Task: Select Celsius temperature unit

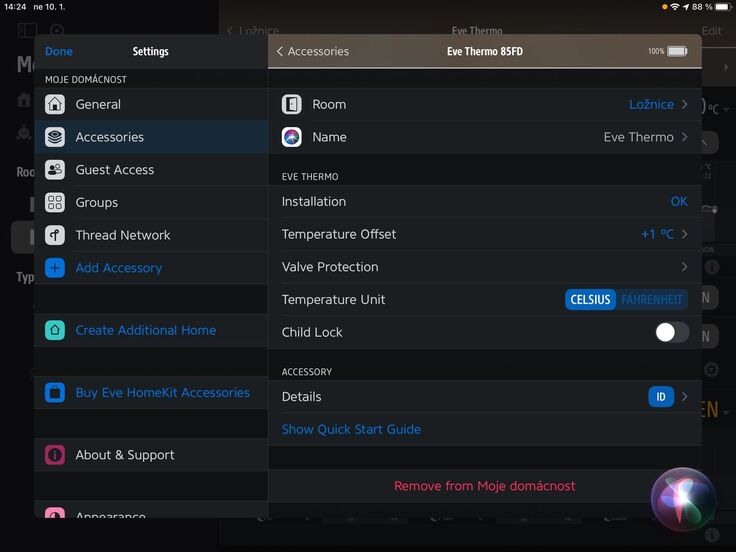Action: point(590,300)
